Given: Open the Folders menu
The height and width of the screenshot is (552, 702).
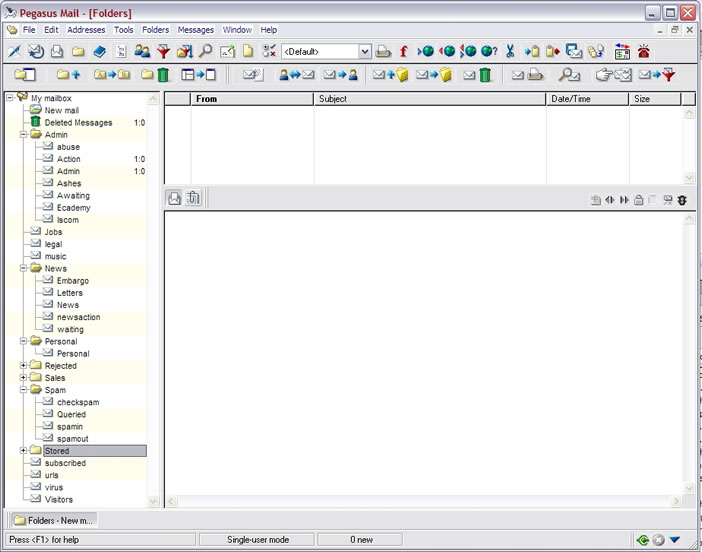Looking at the screenshot, I should click(x=155, y=30).
